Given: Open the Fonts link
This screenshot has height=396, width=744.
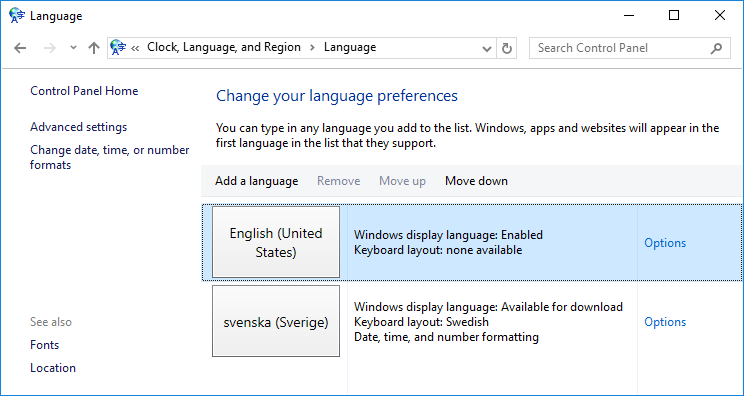Looking at the screenshot, I should (45, 345).
